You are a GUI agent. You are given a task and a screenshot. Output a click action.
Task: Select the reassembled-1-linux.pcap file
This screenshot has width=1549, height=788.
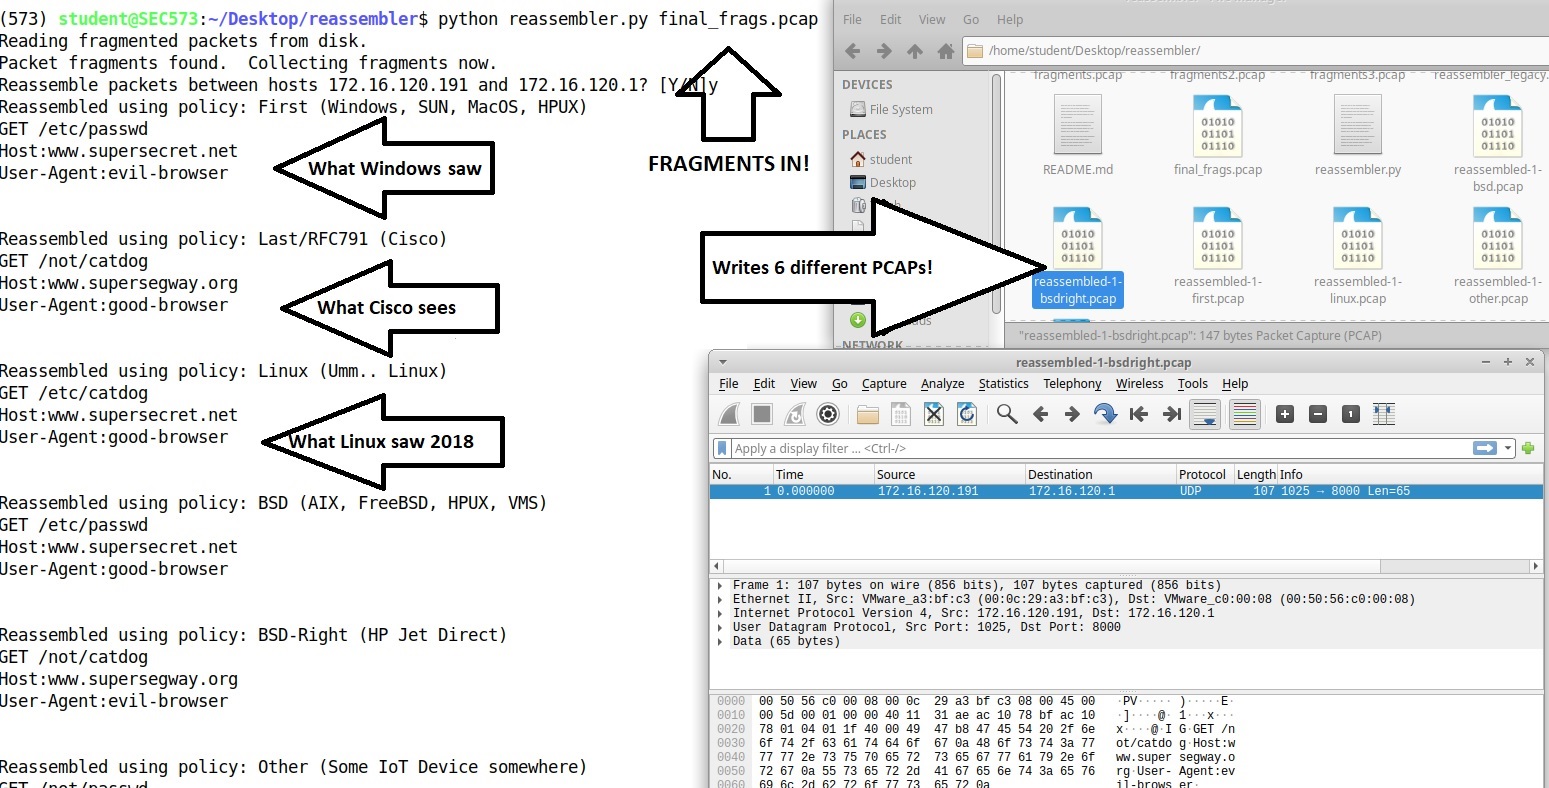[1357, 255]
